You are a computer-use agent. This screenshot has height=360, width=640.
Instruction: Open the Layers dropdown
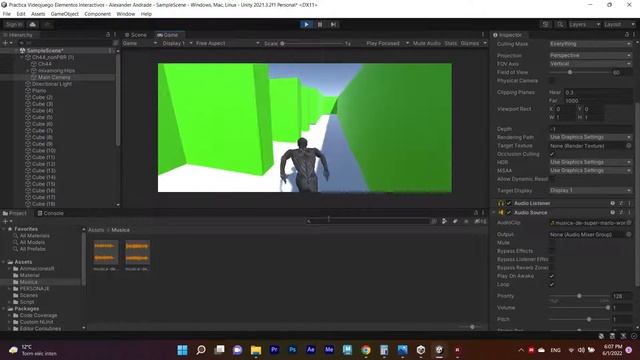[x=584, y=24]
